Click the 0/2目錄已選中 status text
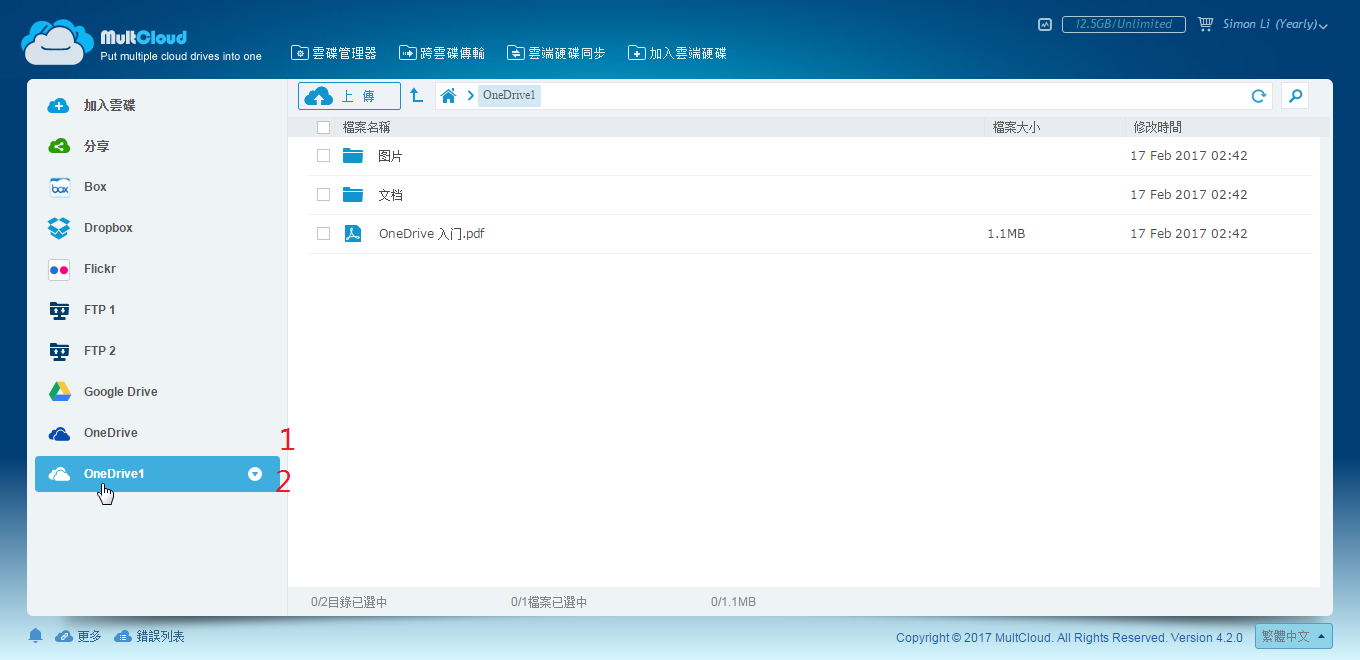This screenshot has height=660, width=1360. click(x=349, y=602)
